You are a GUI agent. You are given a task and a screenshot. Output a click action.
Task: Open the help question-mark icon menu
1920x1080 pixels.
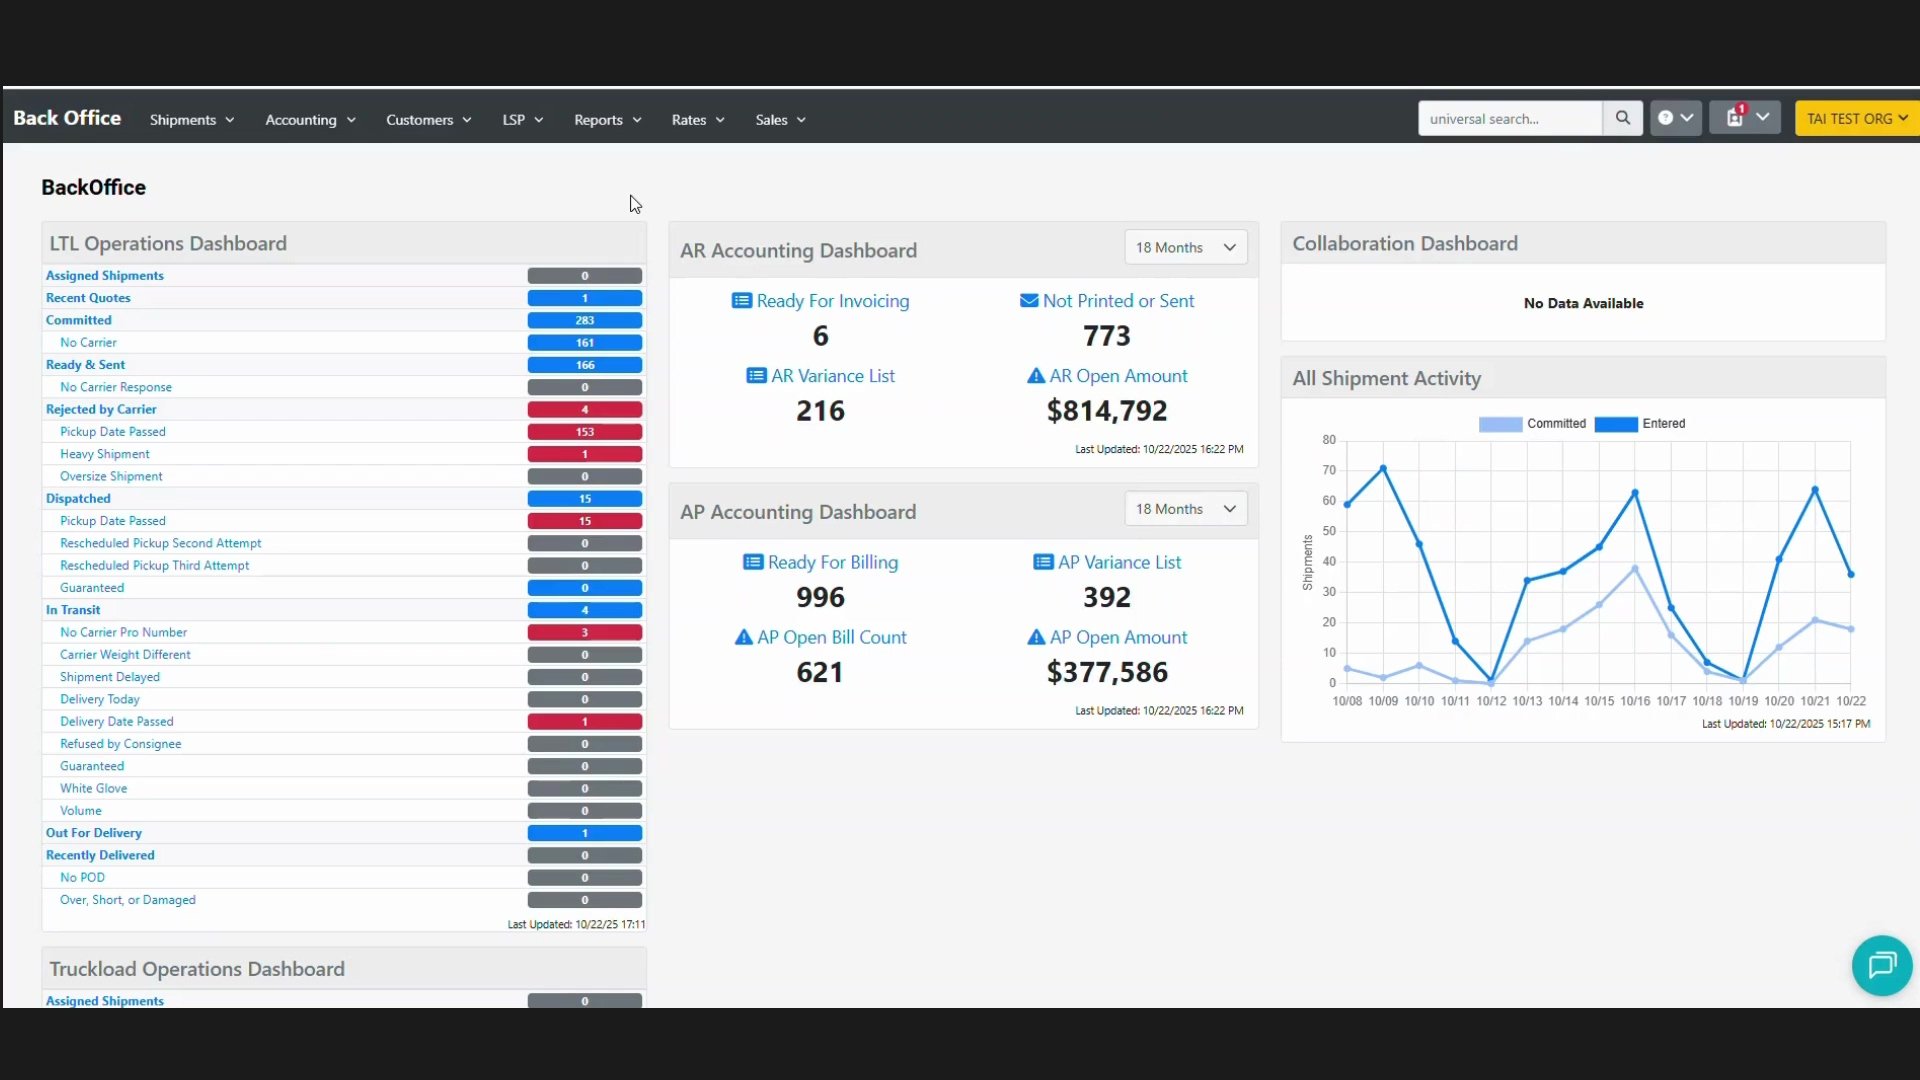(1675, 118)
